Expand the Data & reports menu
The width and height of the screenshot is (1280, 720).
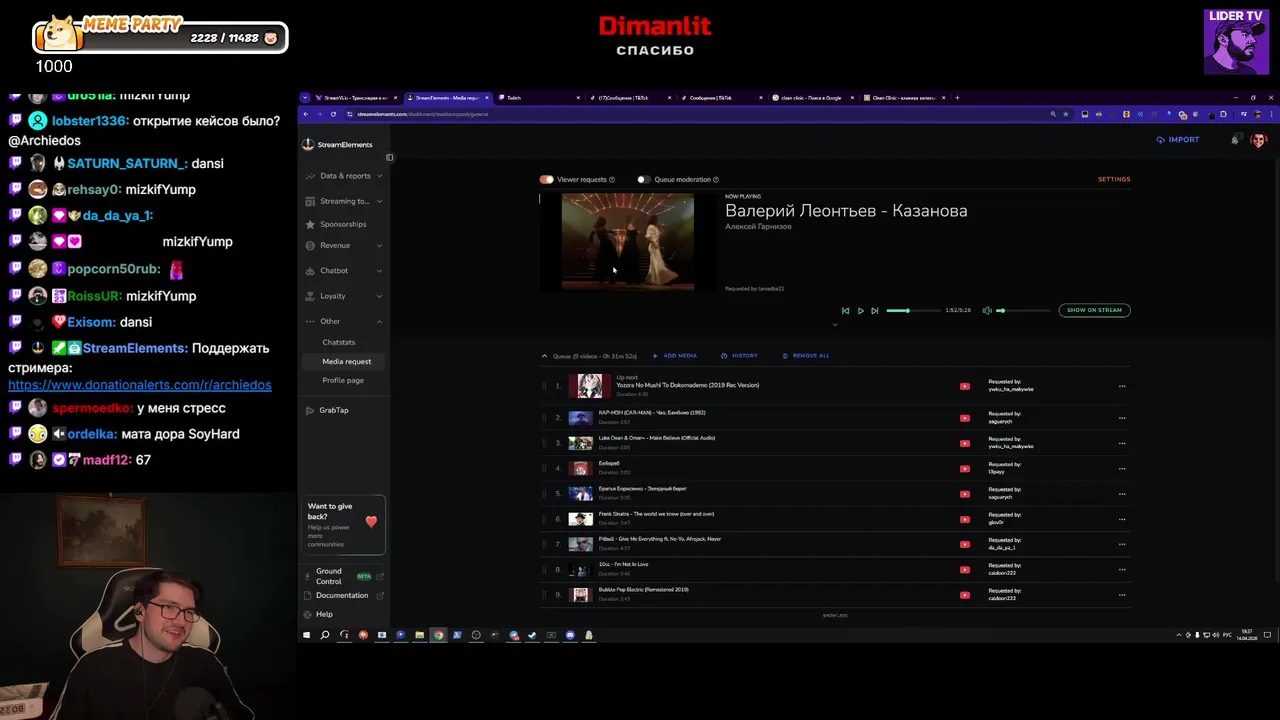(344, 176)
